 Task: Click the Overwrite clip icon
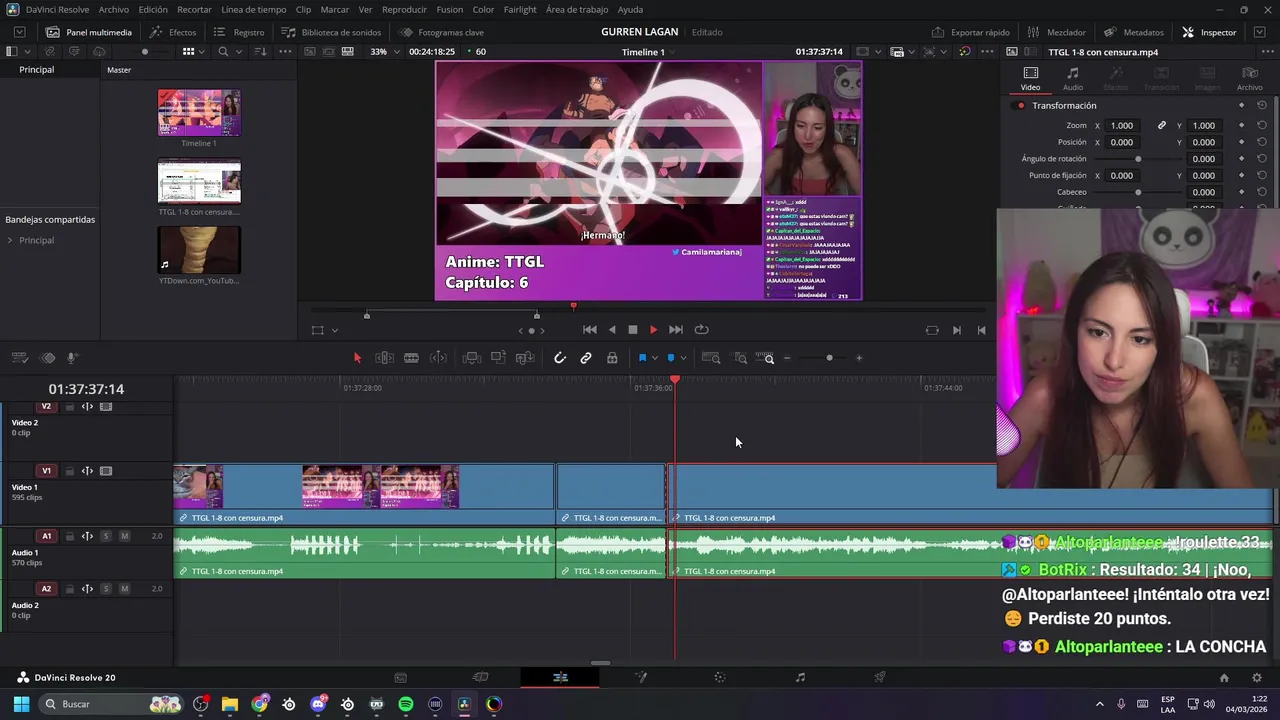[498, 358]
